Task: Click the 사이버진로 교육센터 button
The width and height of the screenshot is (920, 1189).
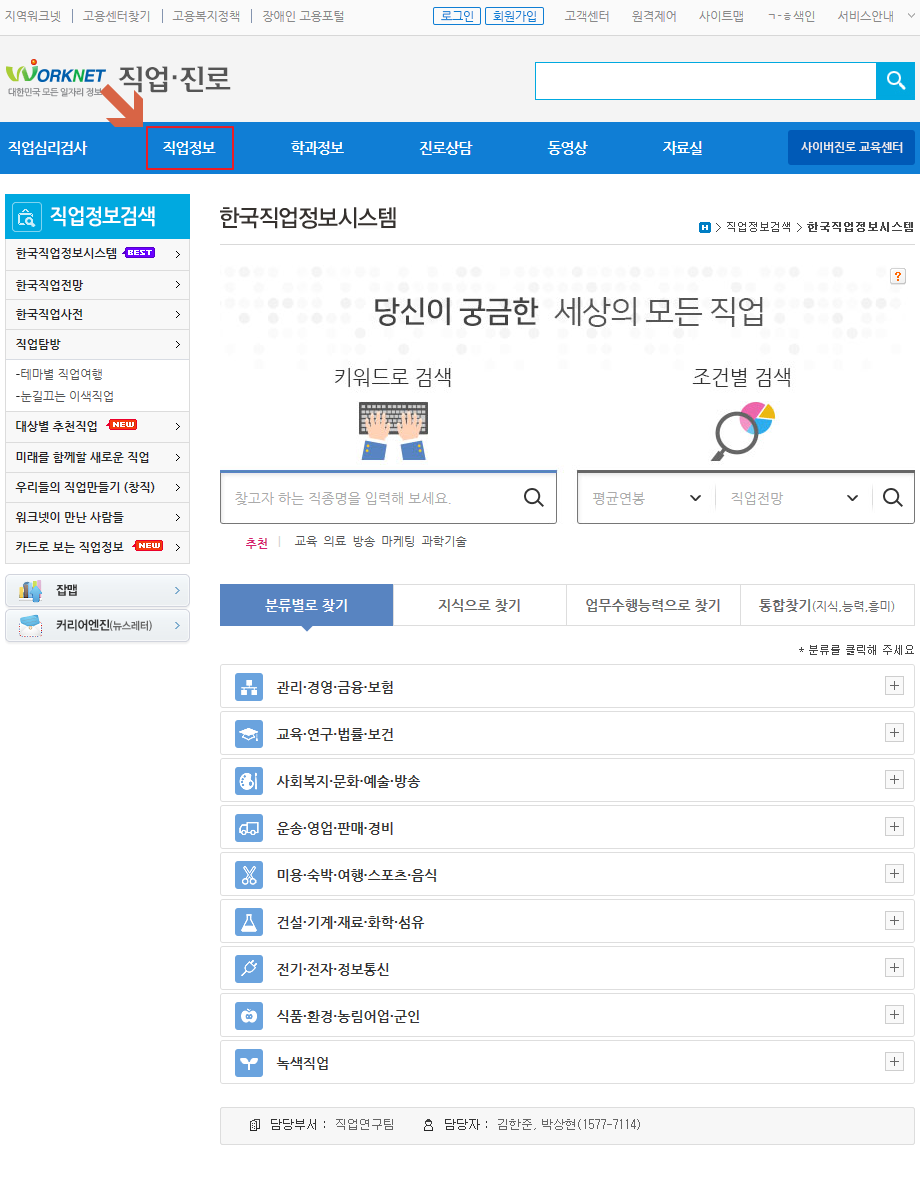Action: [x=852, y=147]
